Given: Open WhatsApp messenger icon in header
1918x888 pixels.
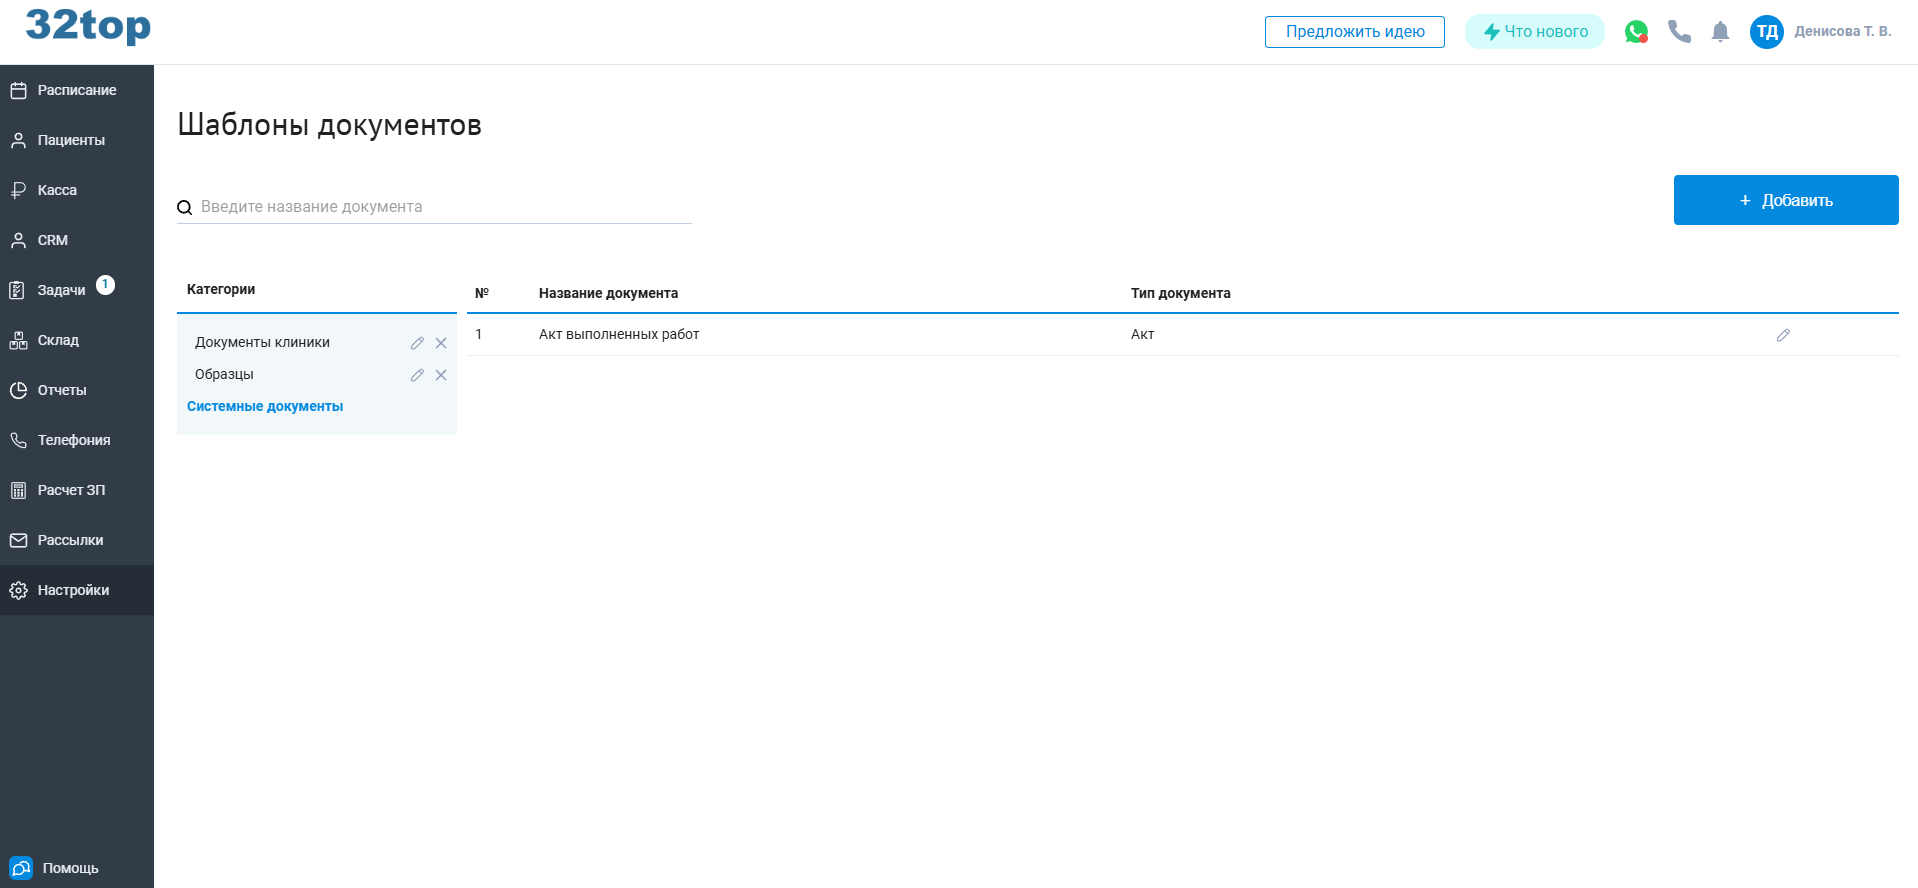Looking at the screenshot, I should 1636,32.
